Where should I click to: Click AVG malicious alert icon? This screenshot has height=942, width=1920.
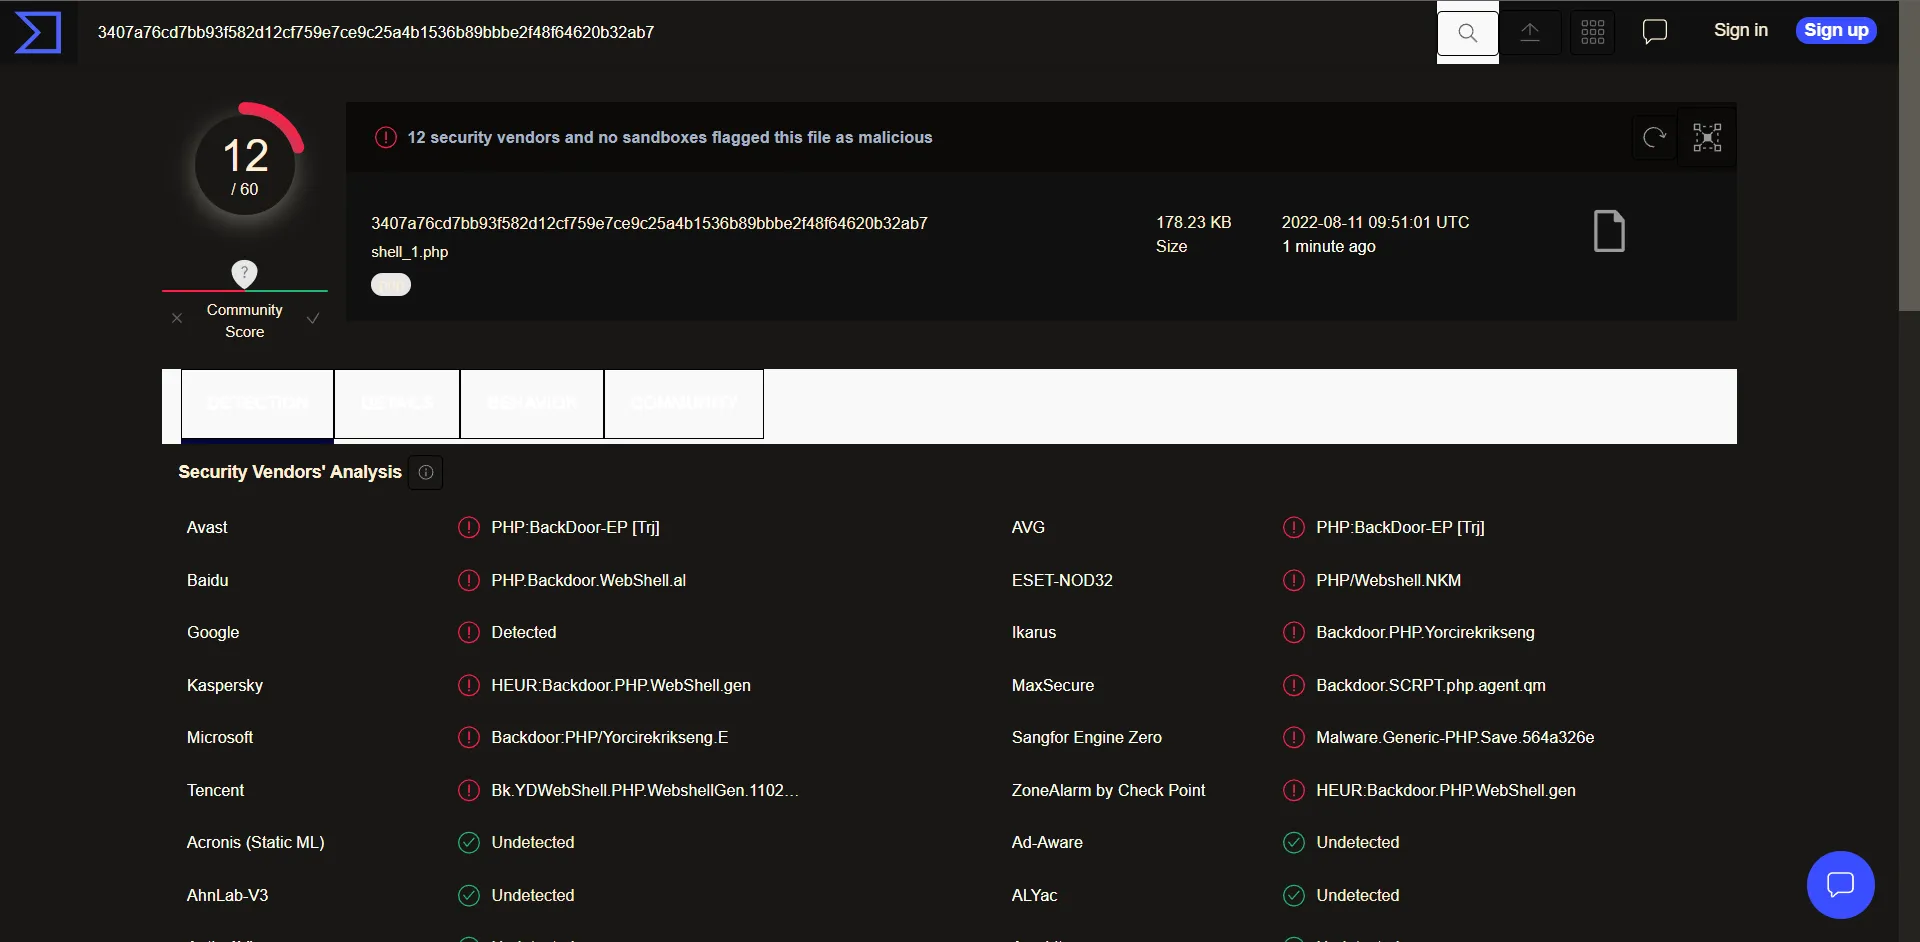1294,527
